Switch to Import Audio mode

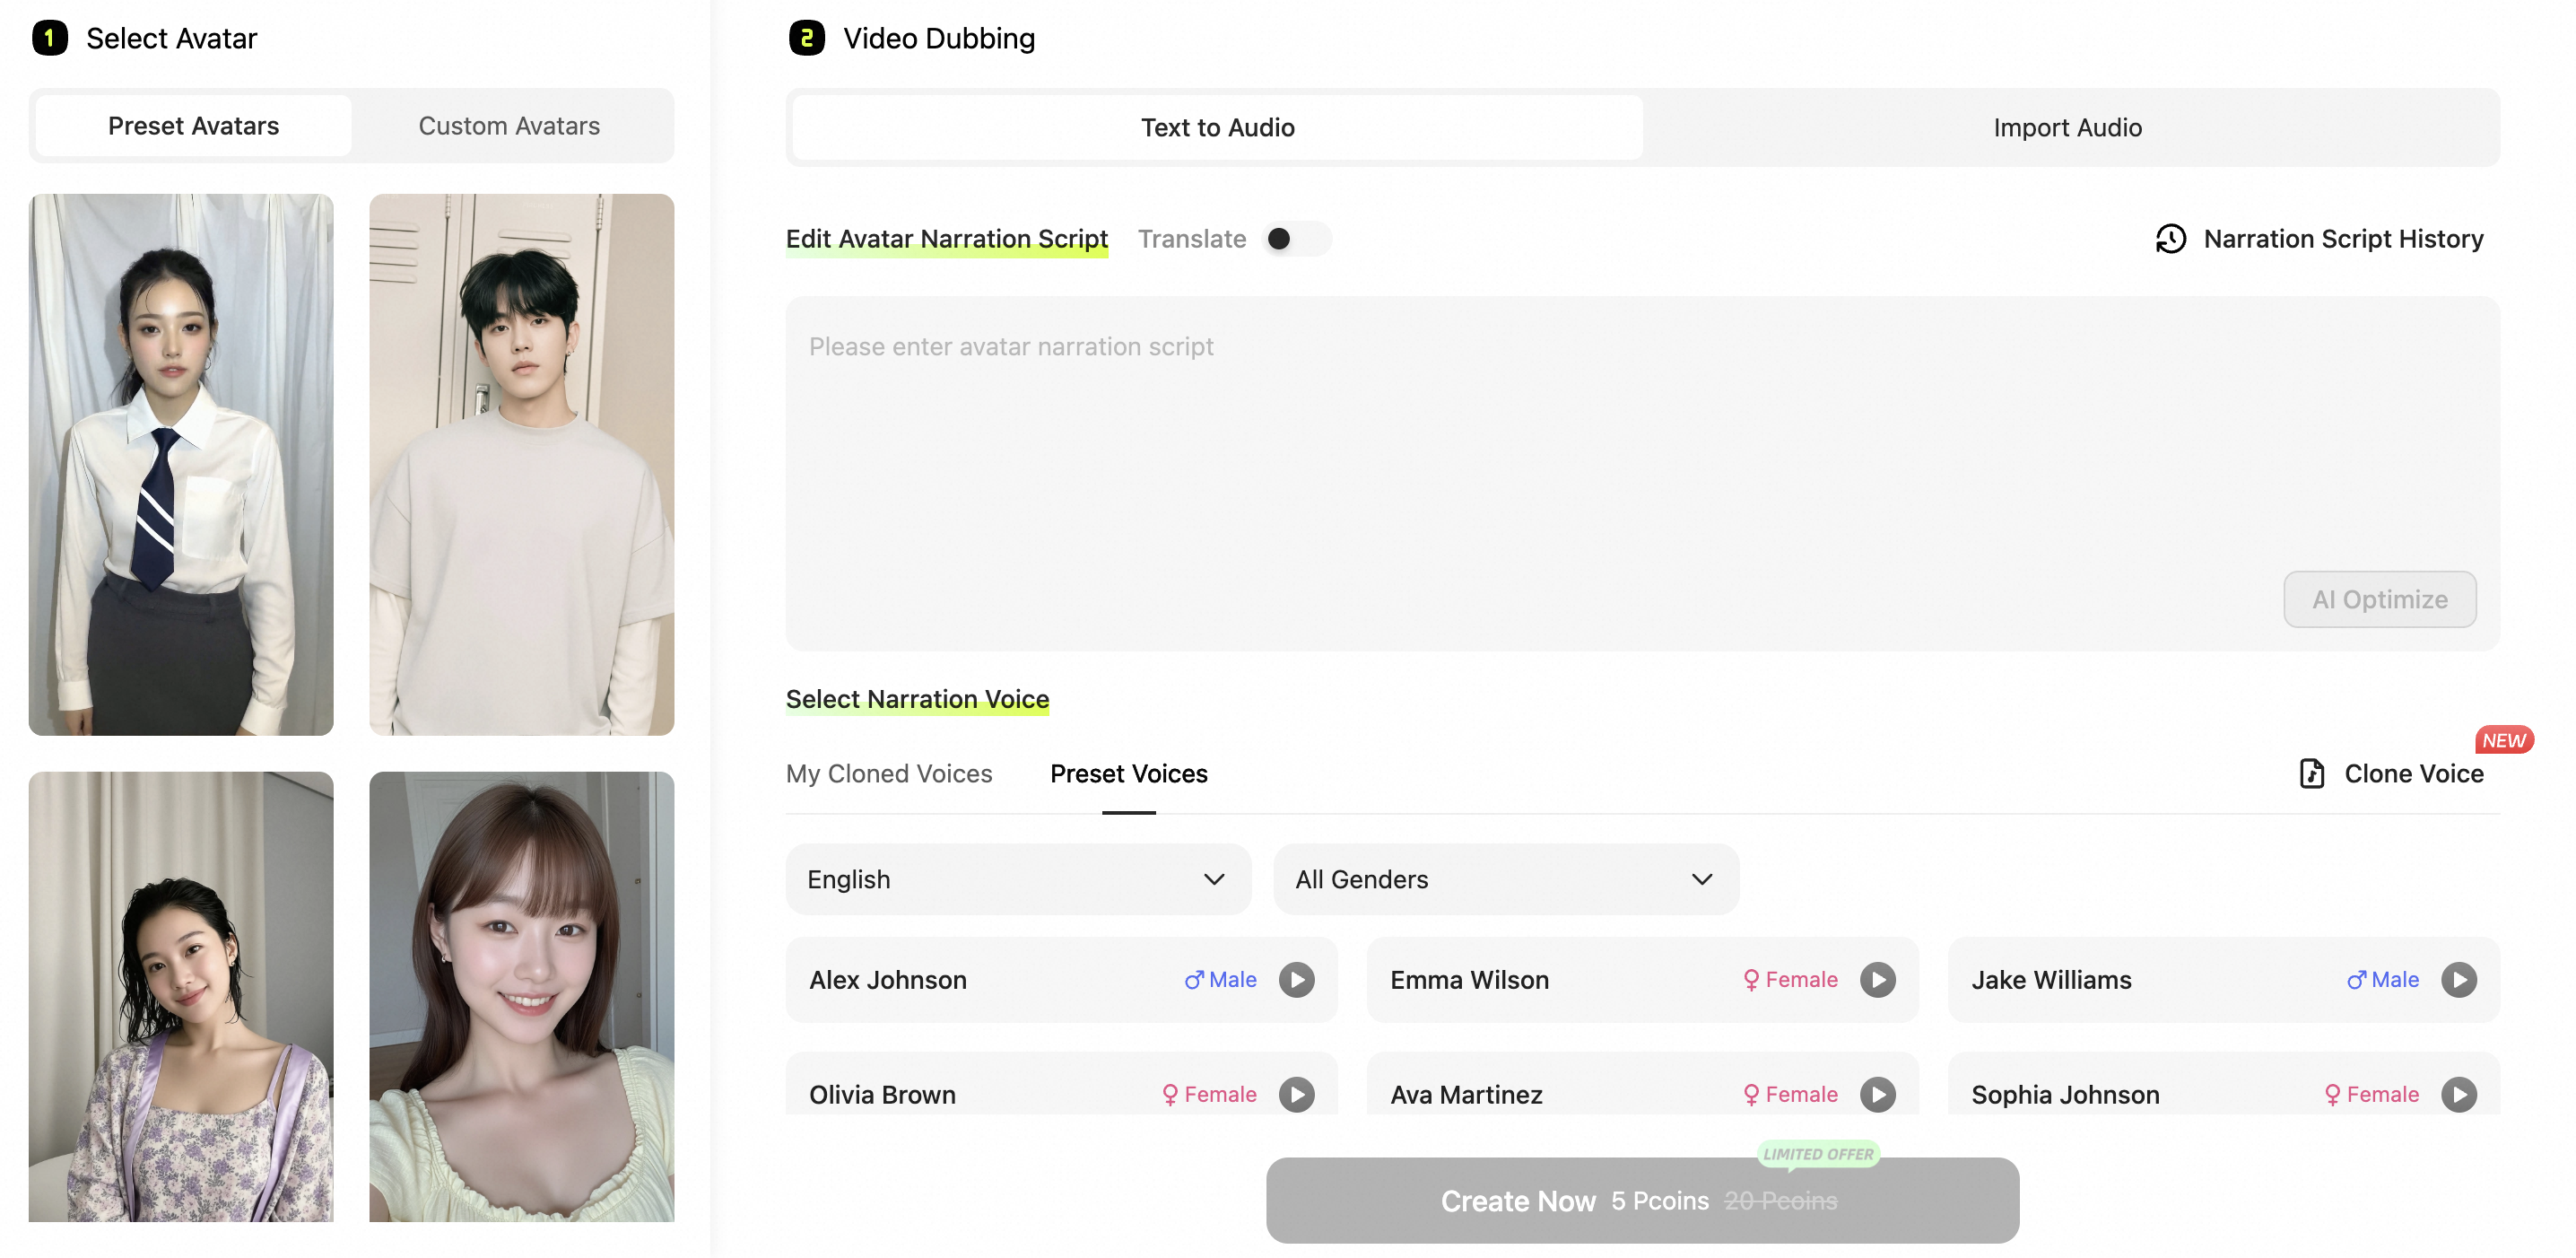(x=2066, y=127)
